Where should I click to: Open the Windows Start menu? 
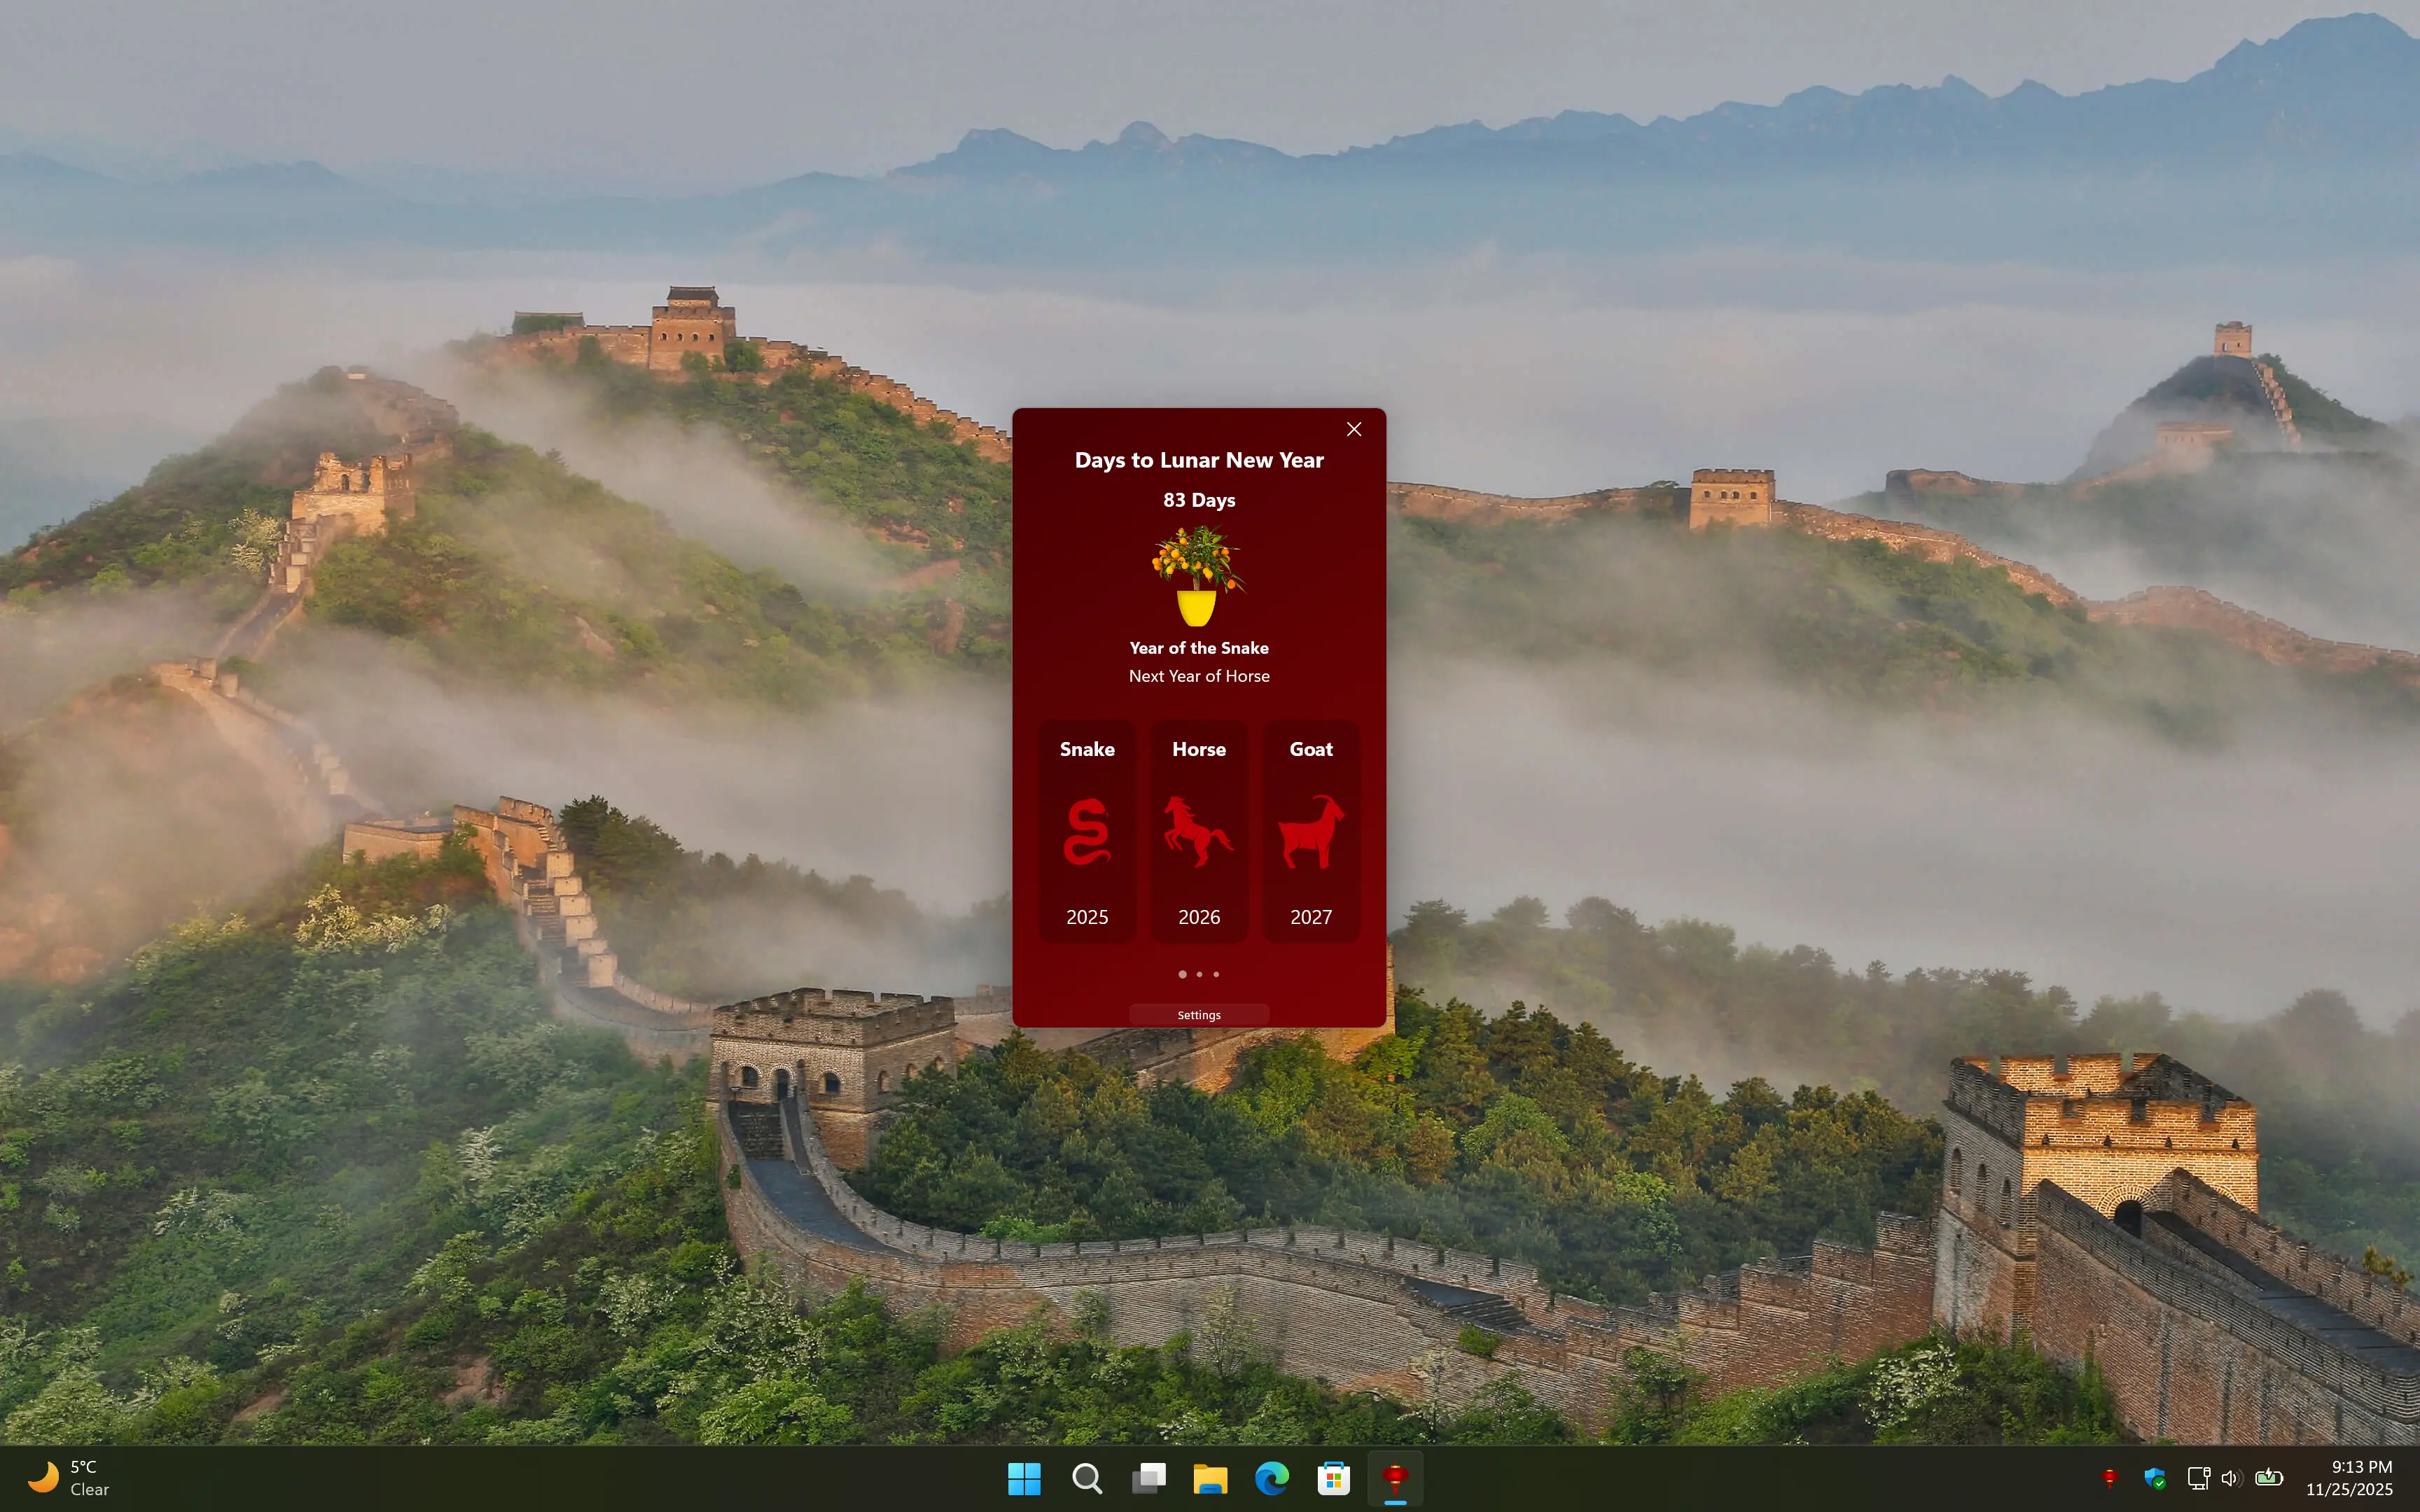click(x=1024, y=1478)
